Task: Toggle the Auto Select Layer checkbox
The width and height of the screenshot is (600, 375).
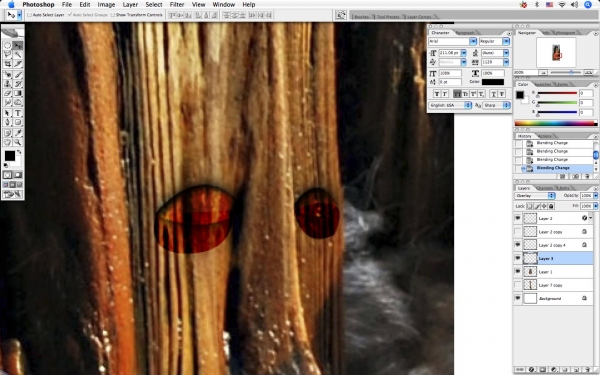Action: 29,15
